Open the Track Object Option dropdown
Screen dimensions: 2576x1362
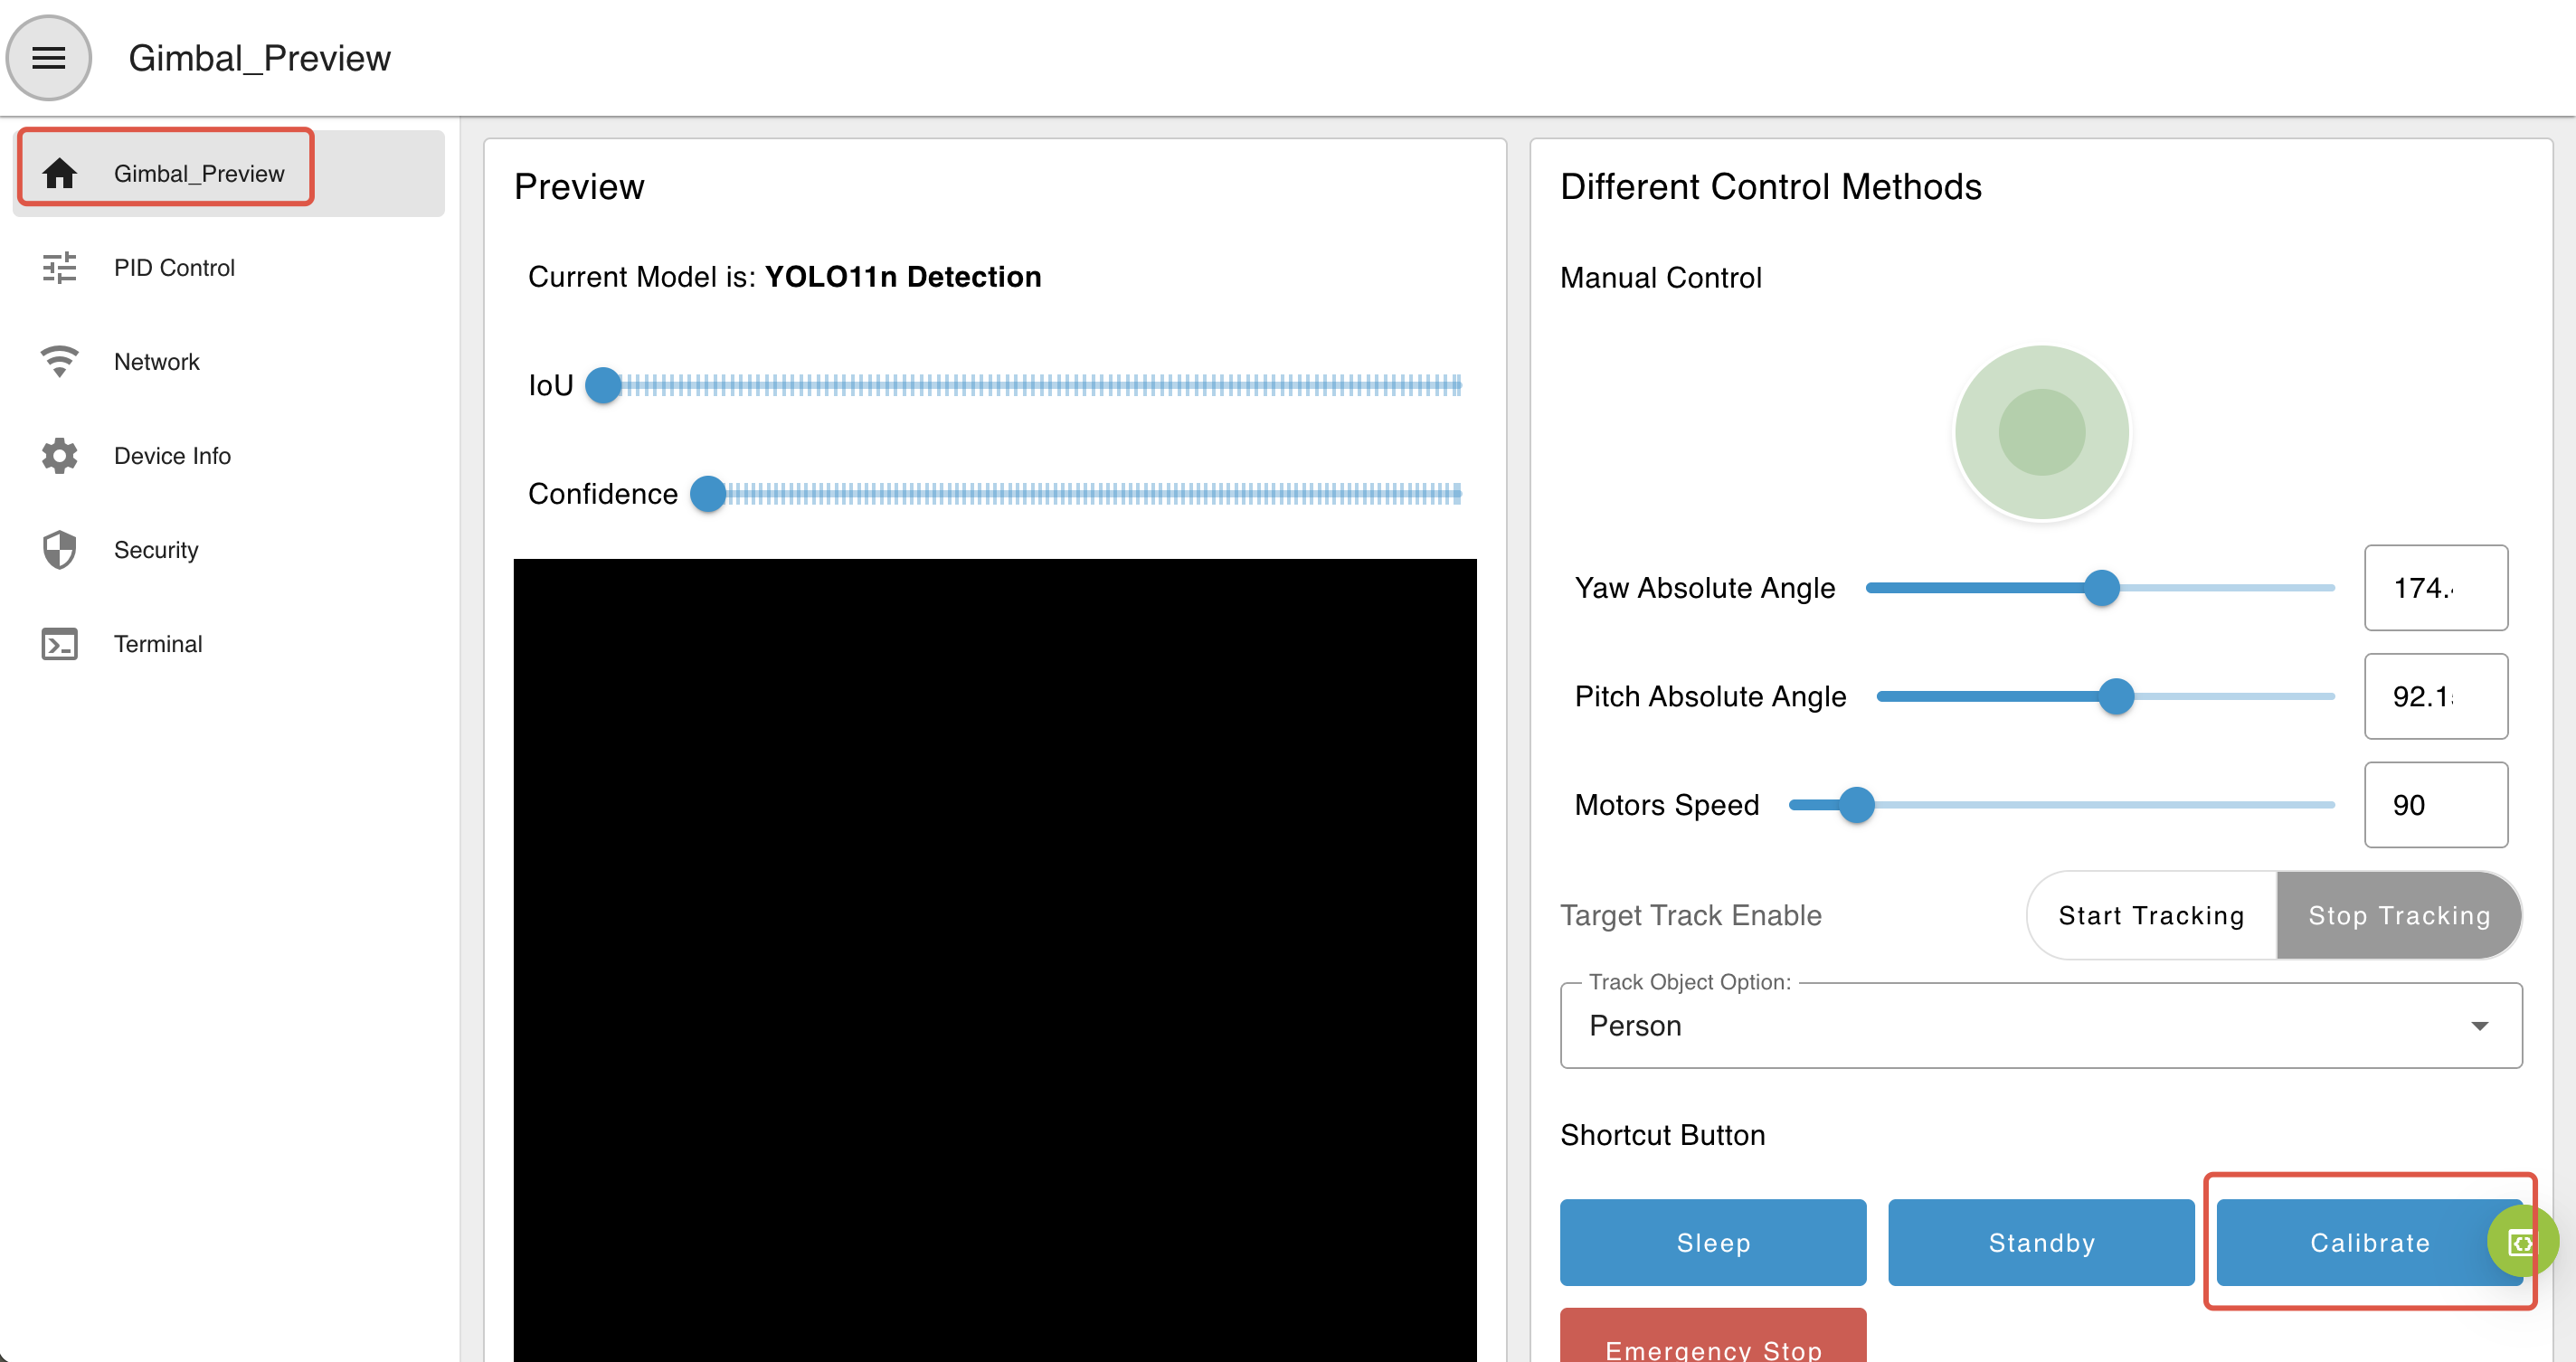click(2040, 1025)
